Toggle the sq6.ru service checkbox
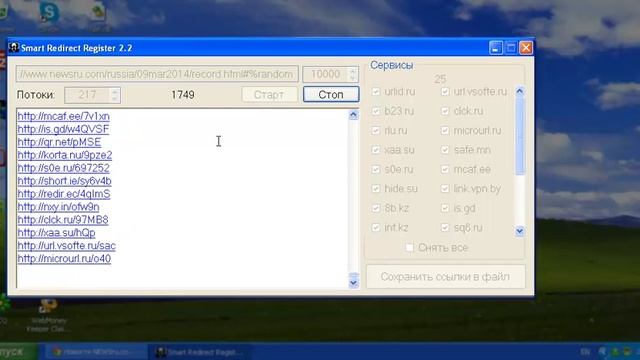 (445, 227)
